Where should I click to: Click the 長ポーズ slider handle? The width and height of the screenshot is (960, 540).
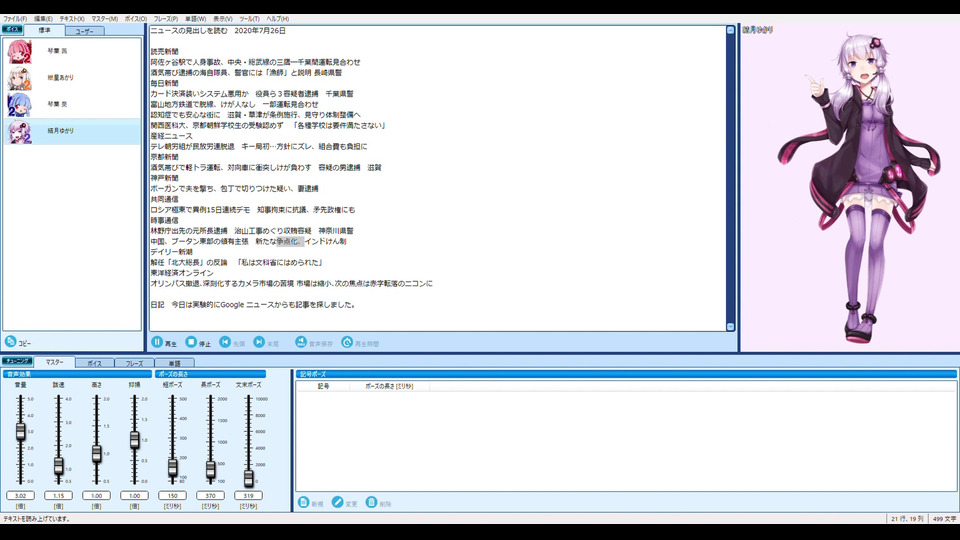tap(210, 469)
